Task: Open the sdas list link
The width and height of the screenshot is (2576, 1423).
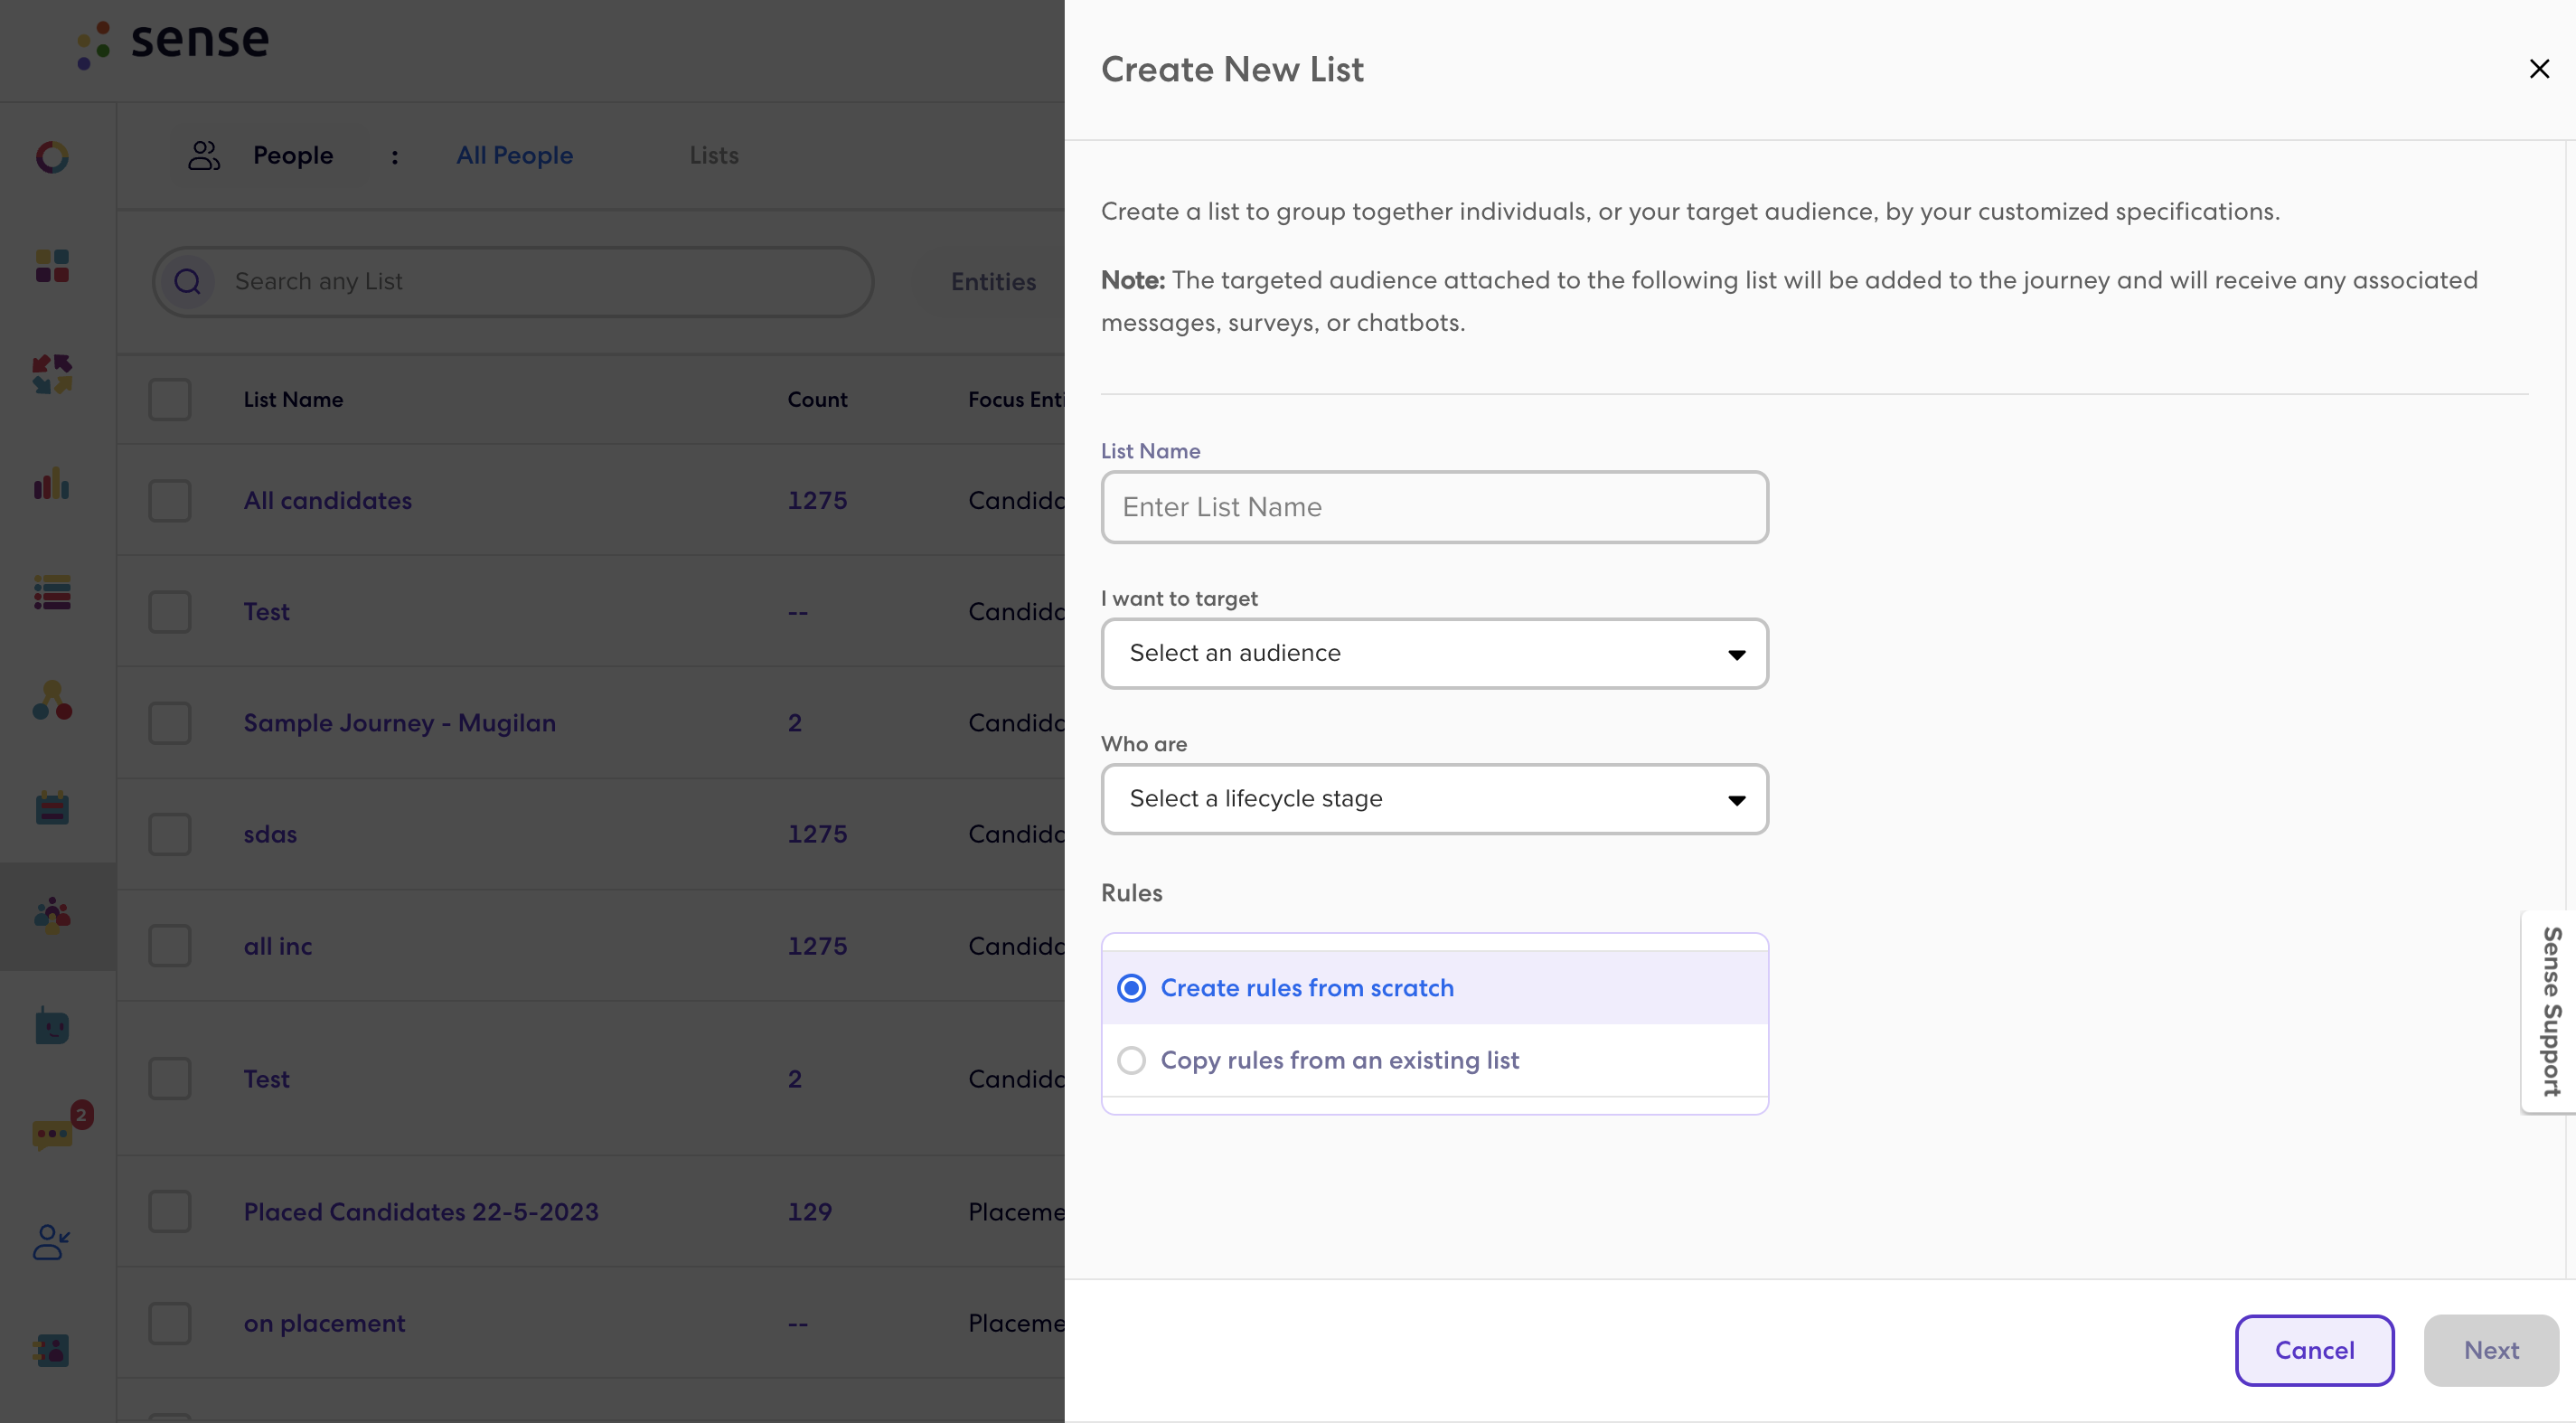Action: click(270, 834)
